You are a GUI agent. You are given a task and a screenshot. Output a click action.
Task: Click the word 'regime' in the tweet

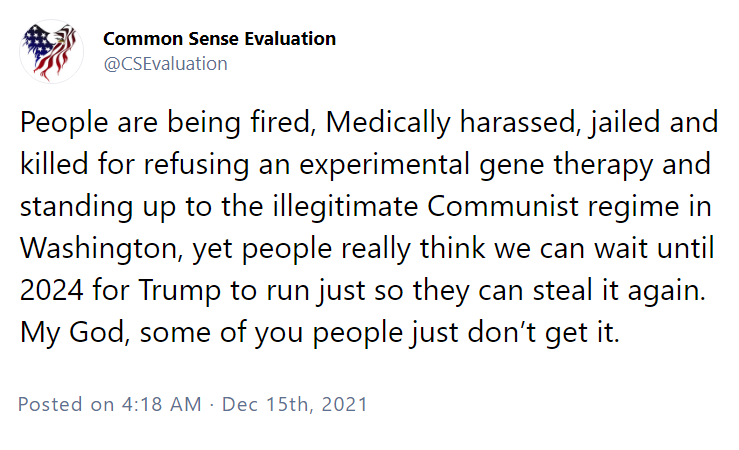coord(633,207)
